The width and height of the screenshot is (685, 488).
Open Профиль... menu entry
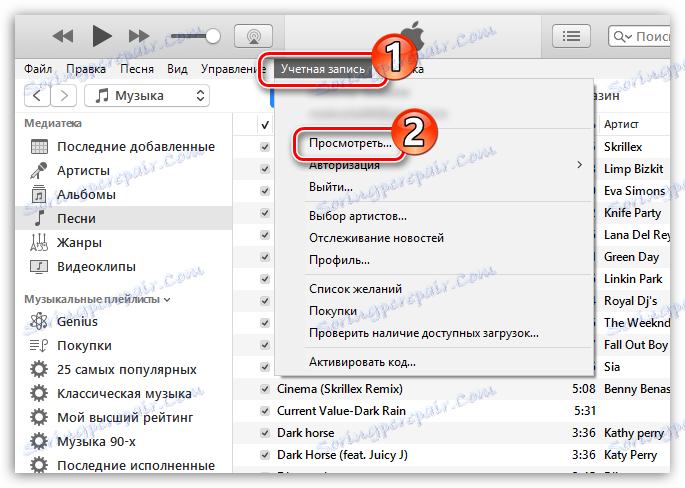coord(339,260)
